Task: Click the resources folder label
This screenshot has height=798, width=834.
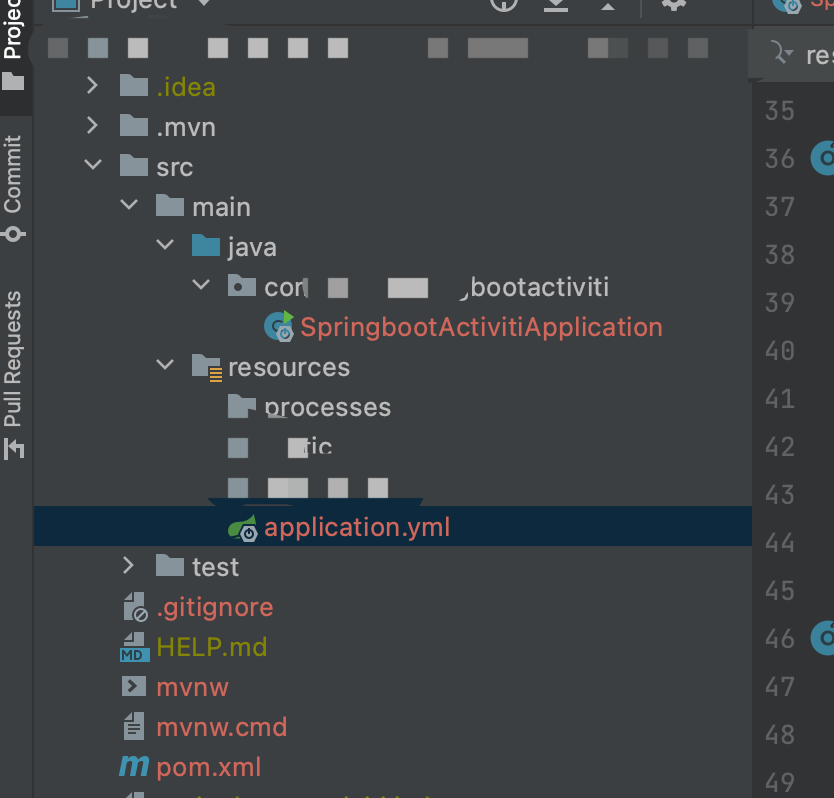Action: 289,367
